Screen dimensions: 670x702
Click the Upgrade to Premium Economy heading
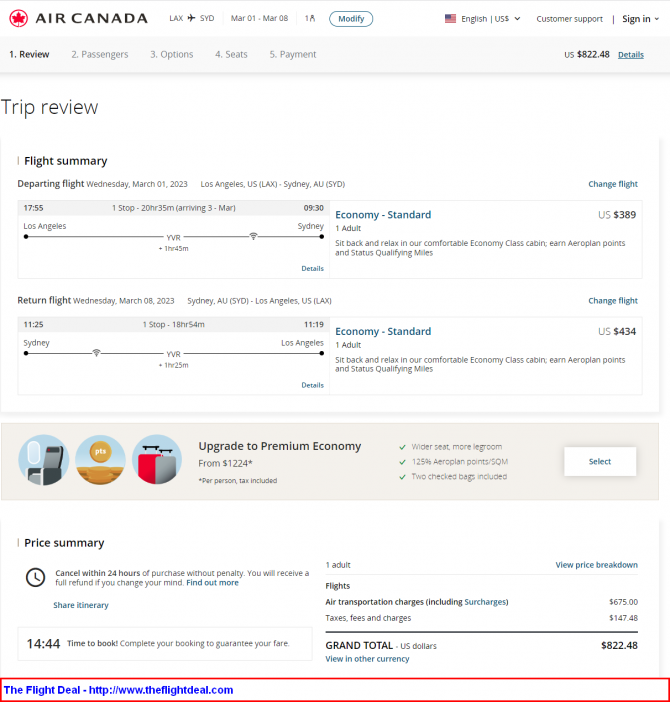pos(280,446)
